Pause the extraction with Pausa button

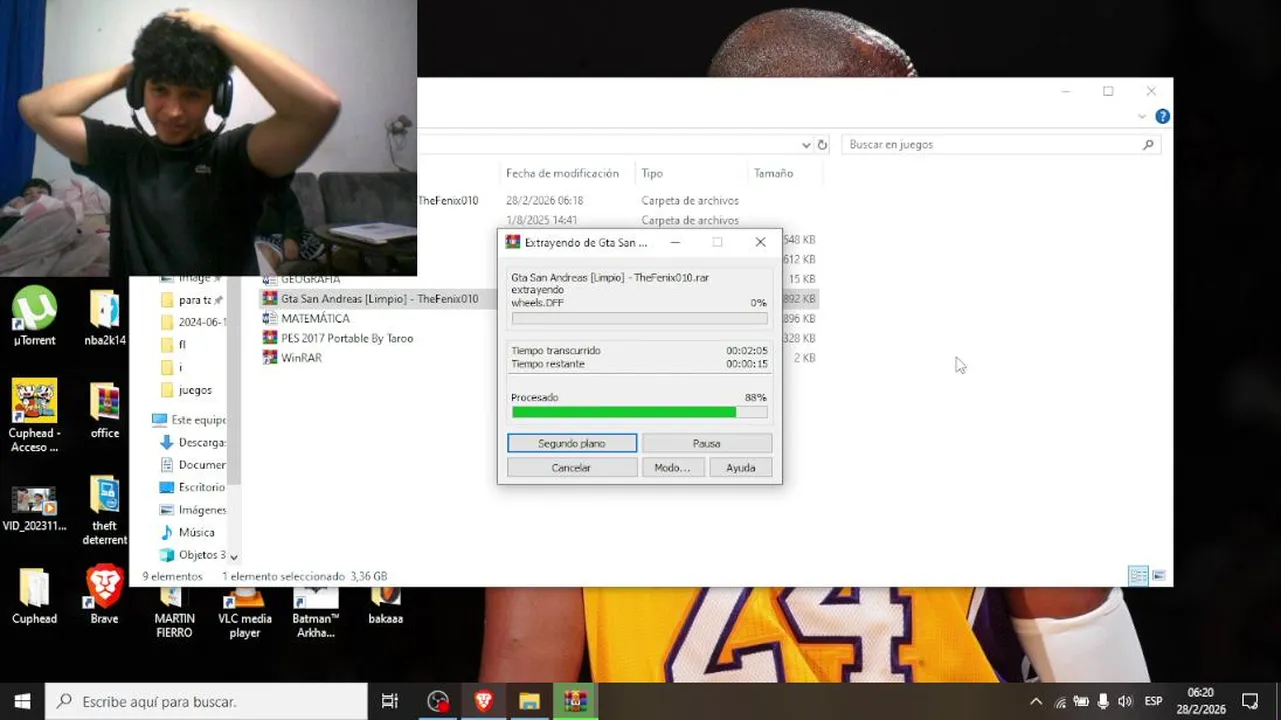point(706,443)
